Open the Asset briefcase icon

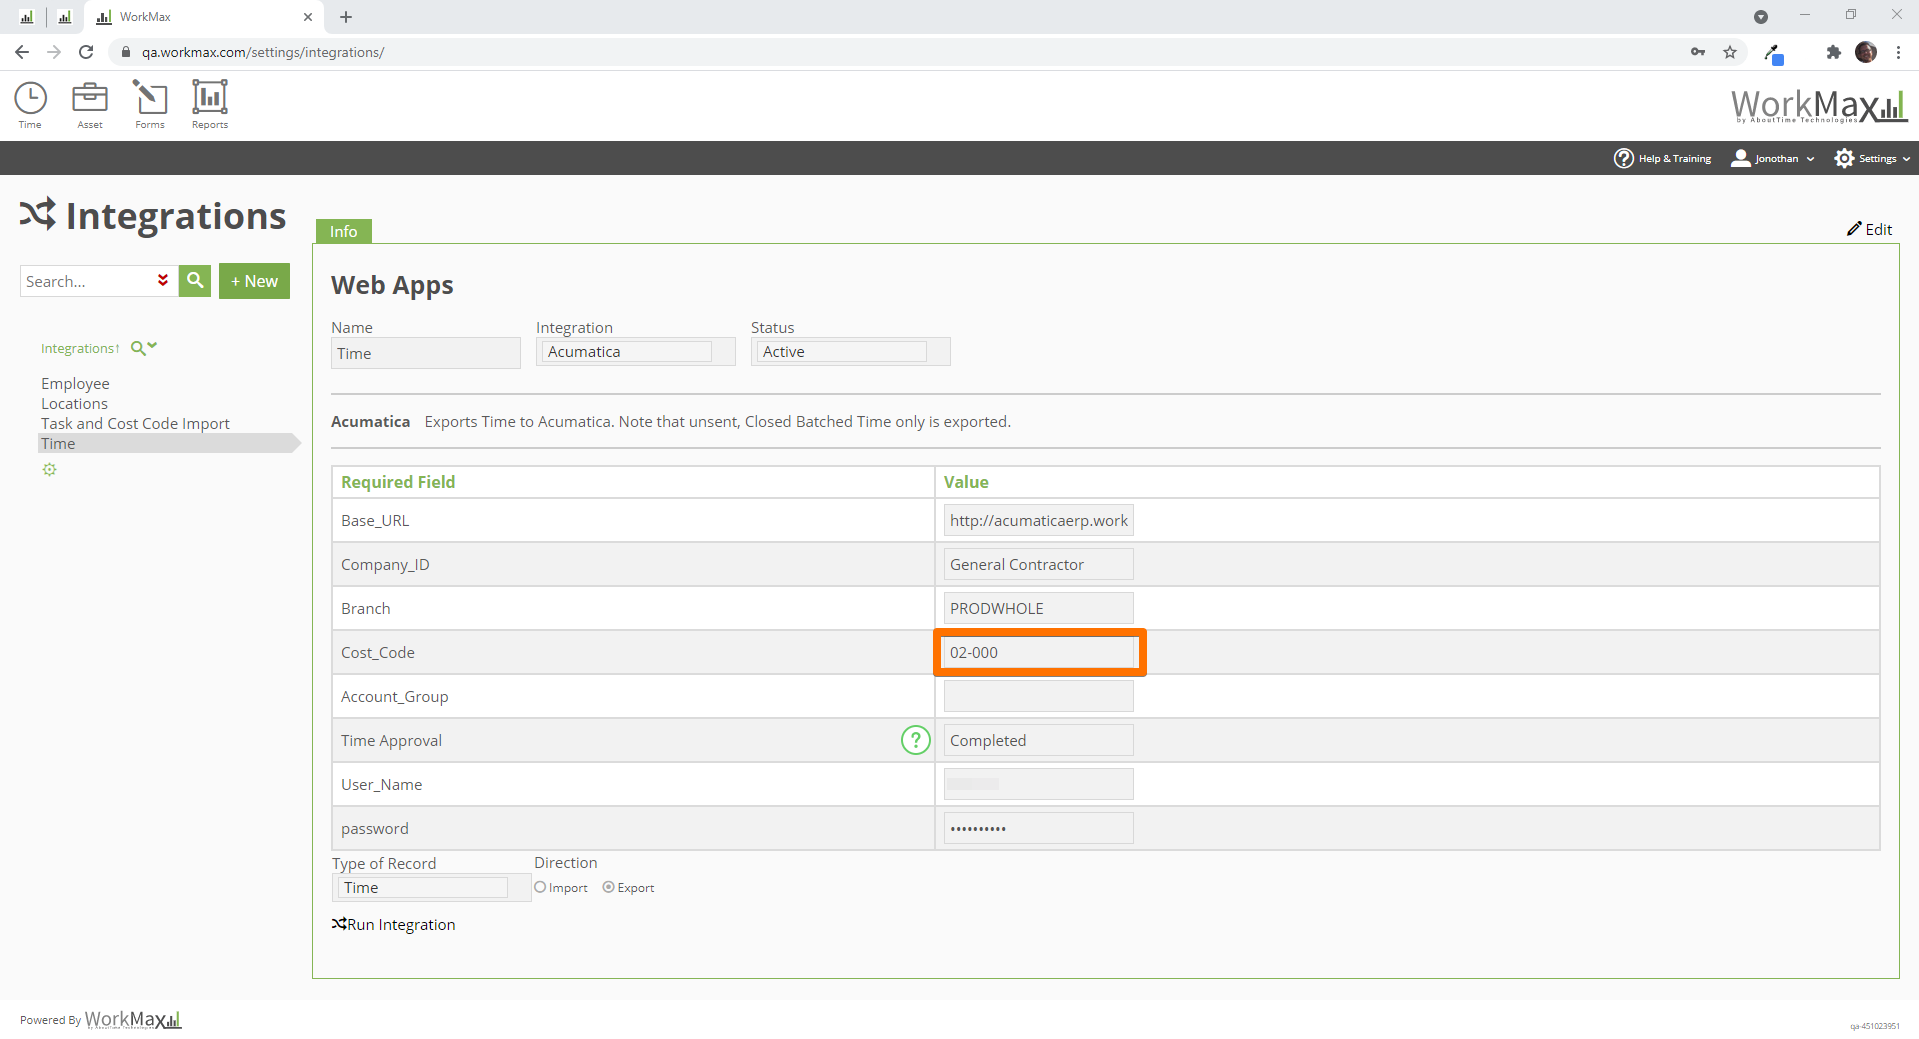(x=90, y=98)
